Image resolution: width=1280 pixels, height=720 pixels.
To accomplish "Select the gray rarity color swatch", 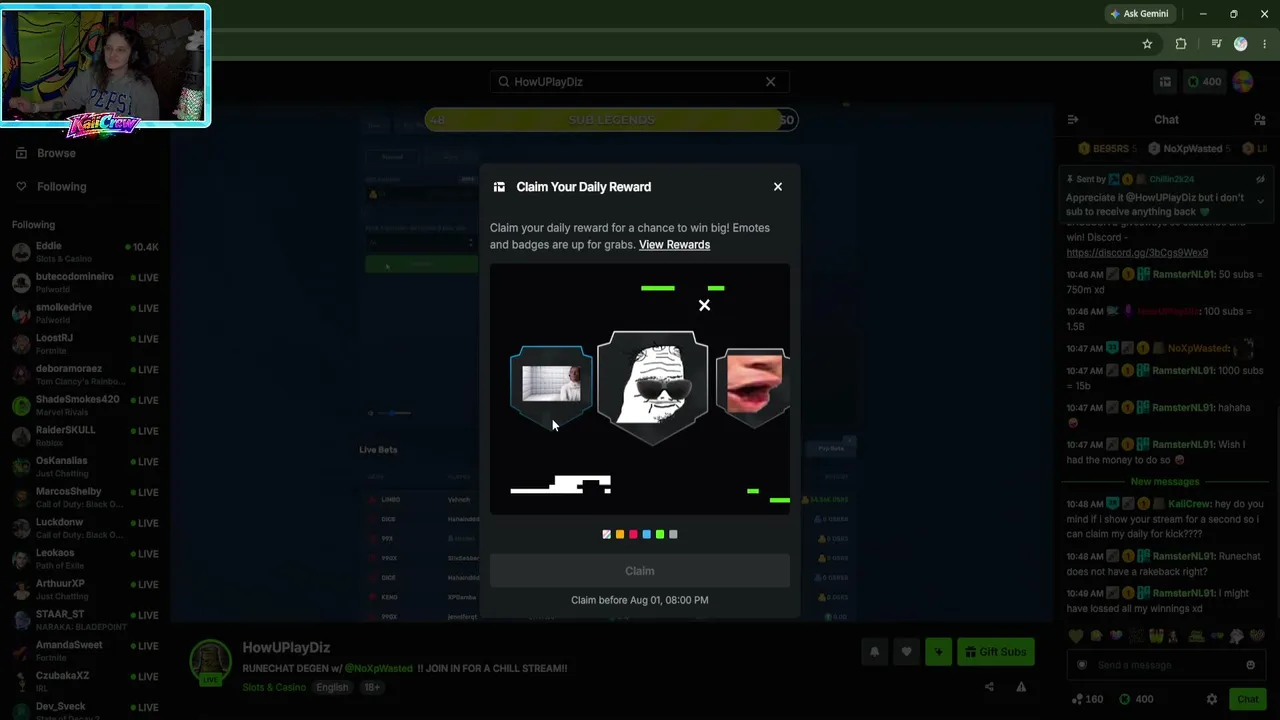I will 673,534.
